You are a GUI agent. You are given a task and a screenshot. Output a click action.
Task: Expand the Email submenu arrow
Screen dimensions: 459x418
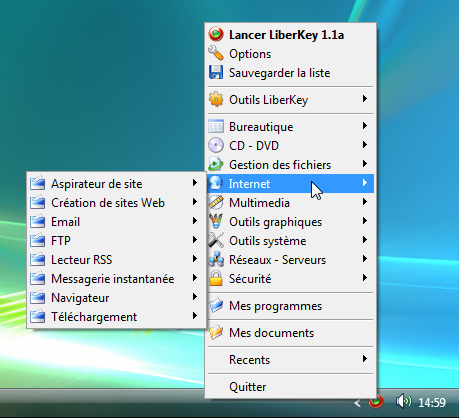pyautogui.click(x=195, y=221)
